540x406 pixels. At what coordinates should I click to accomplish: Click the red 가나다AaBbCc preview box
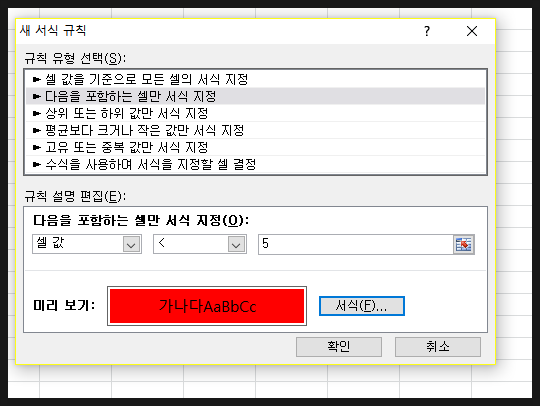pyautogui.click(x=207, y=306)
